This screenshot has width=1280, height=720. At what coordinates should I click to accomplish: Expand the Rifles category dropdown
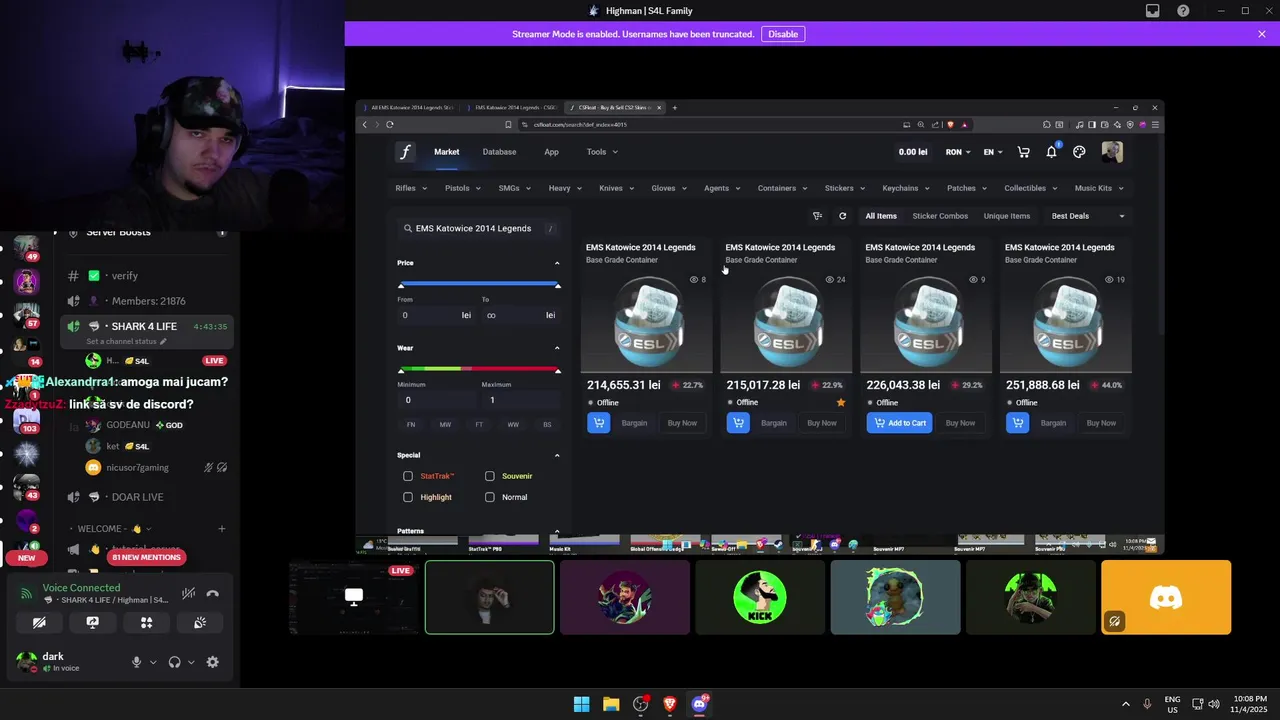pos(411,188)
